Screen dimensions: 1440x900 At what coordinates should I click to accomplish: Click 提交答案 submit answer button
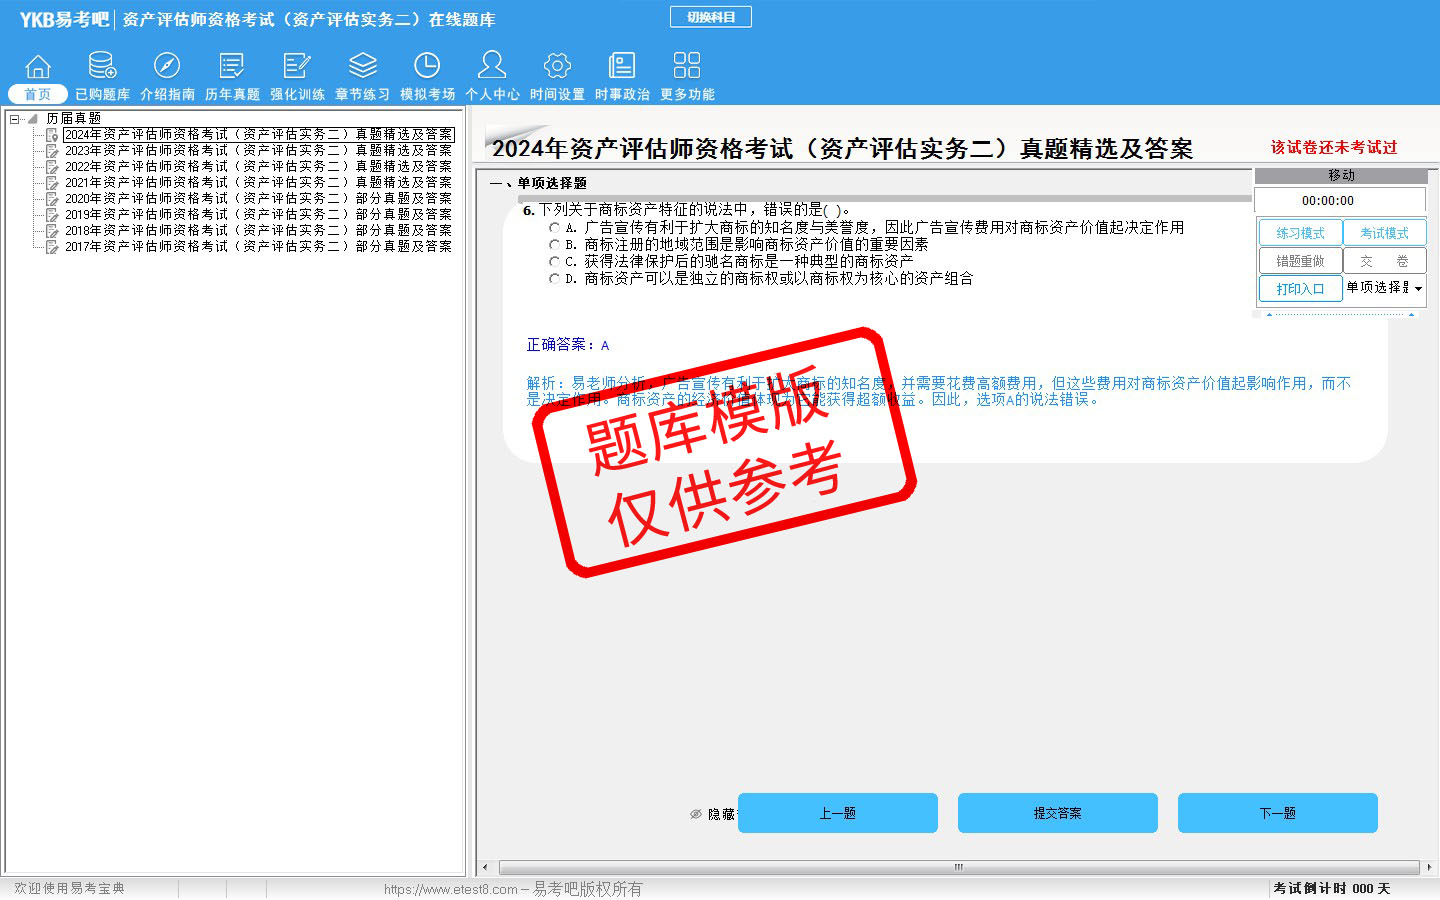click(1057, 813)
